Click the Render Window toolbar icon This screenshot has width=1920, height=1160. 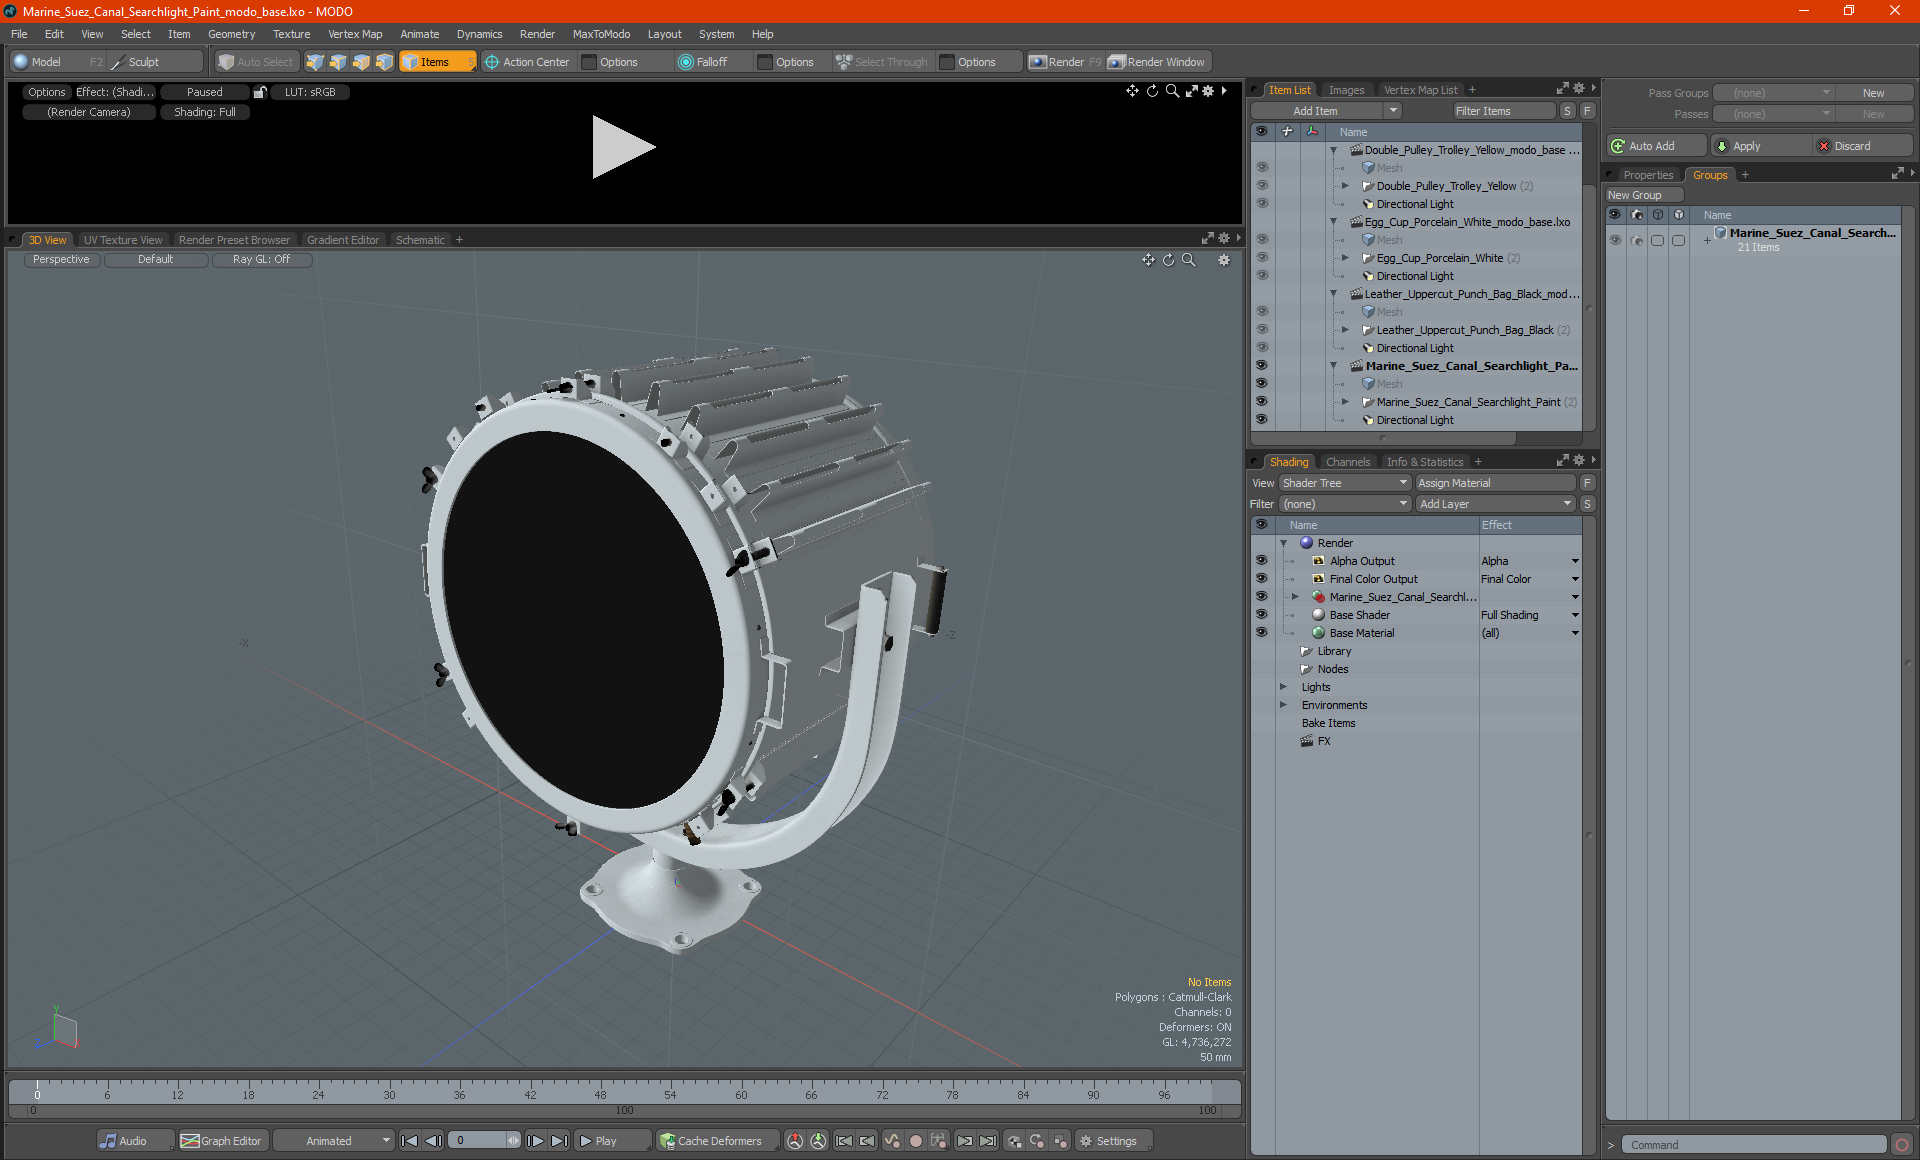pos(1117,62)
